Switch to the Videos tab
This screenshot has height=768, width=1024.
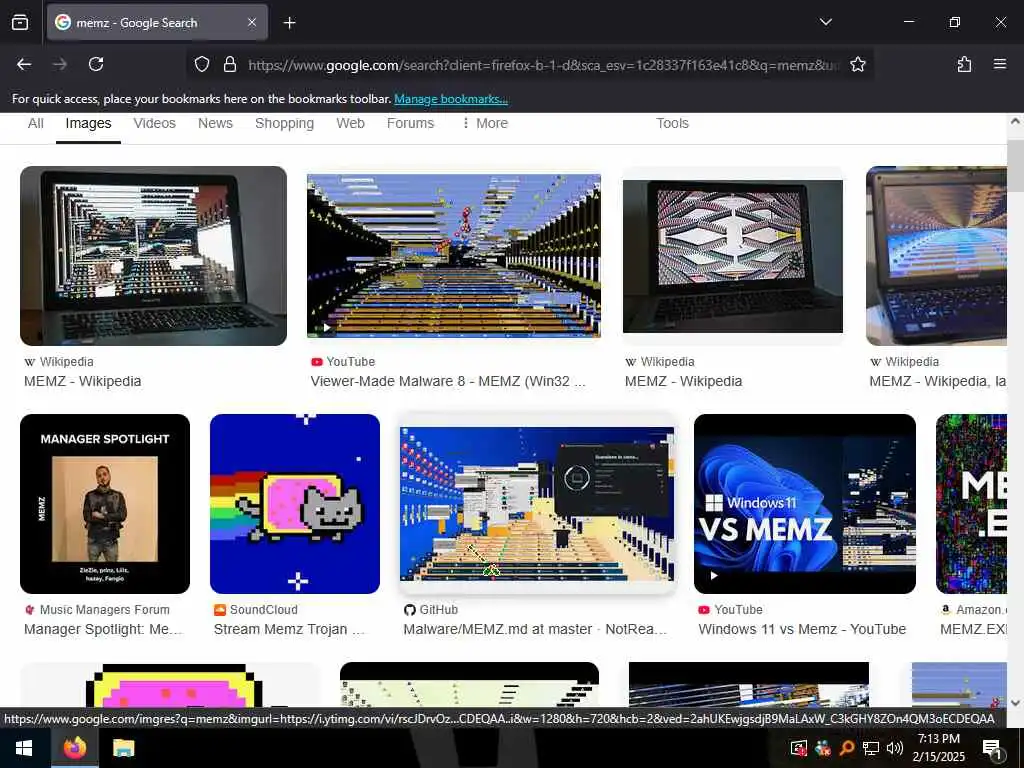[155, 123]
